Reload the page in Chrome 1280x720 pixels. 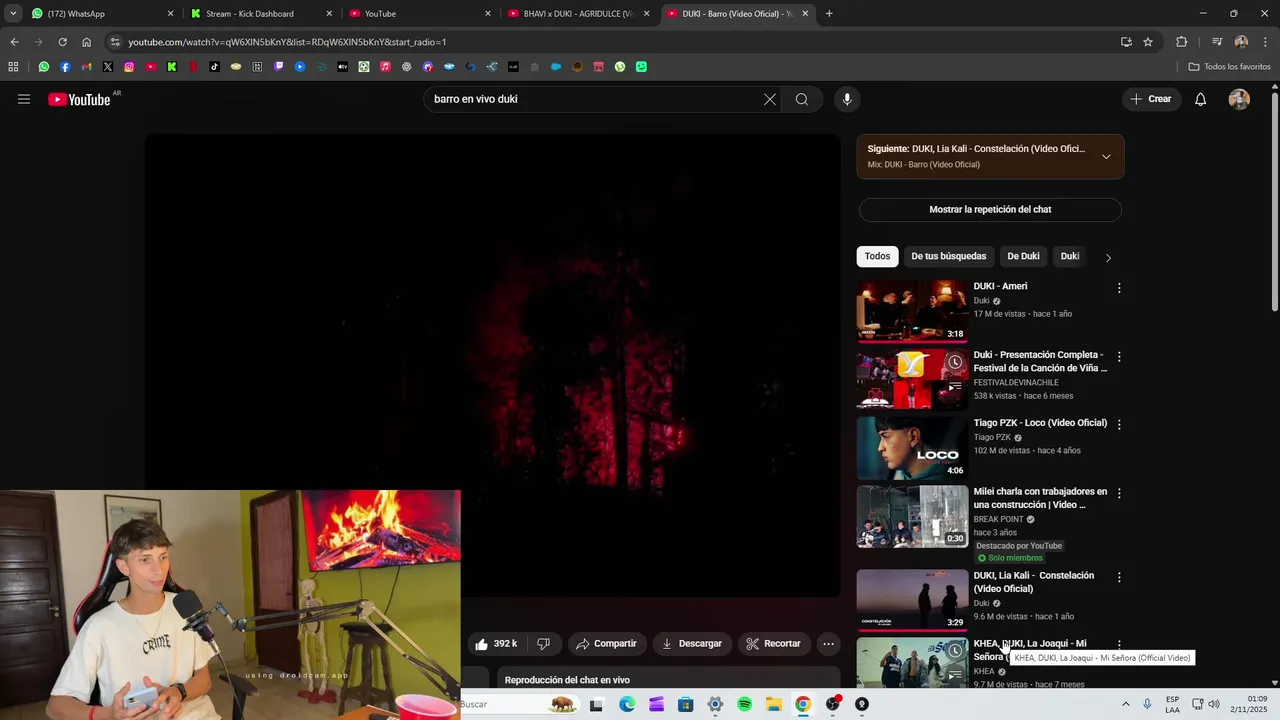pyautogui.click(x=62, y=42)
